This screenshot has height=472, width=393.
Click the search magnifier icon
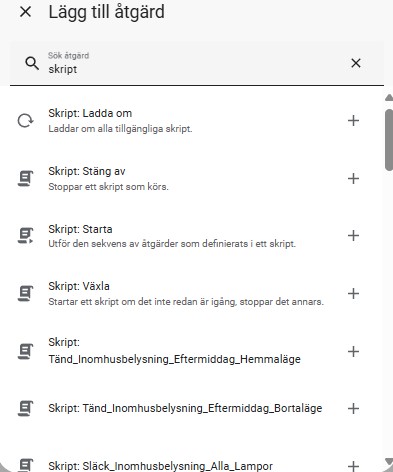tap(32, 63)
